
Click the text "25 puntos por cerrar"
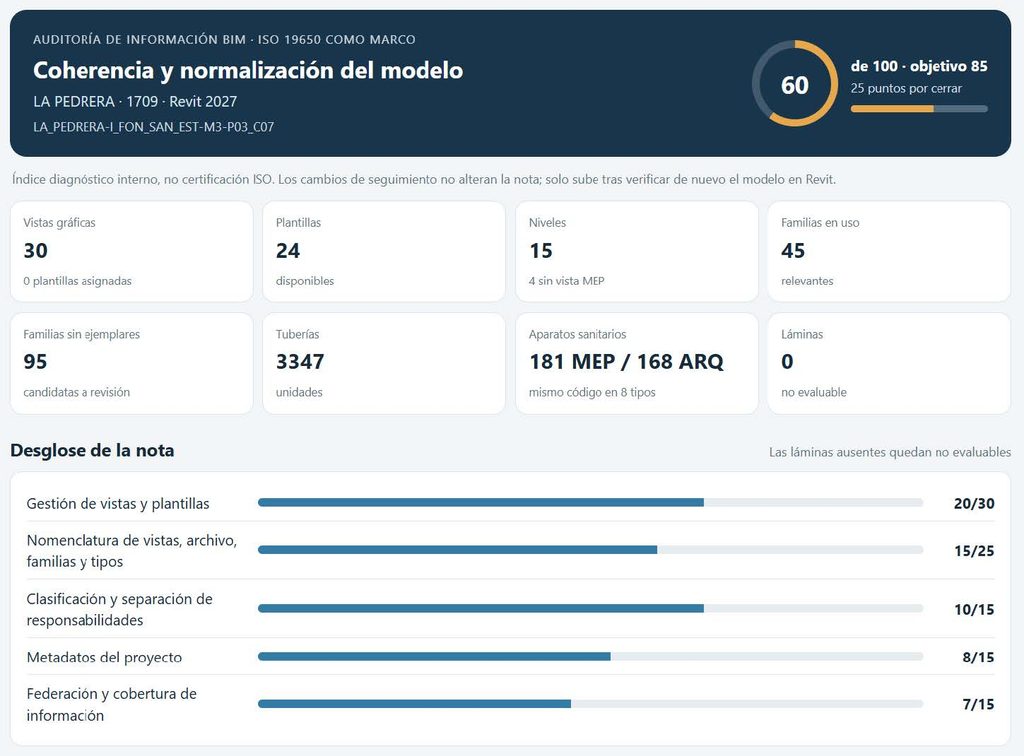[x=906, y=88]
